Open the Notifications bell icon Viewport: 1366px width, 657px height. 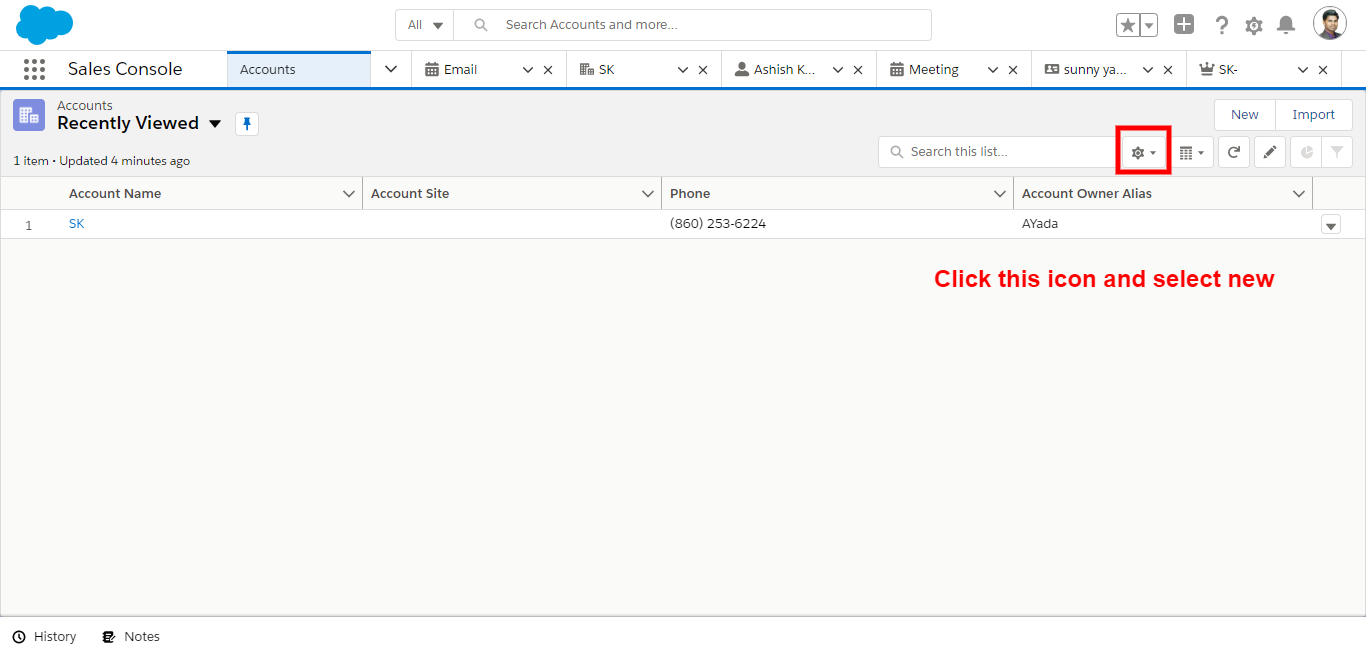(x=1287, y=25)
